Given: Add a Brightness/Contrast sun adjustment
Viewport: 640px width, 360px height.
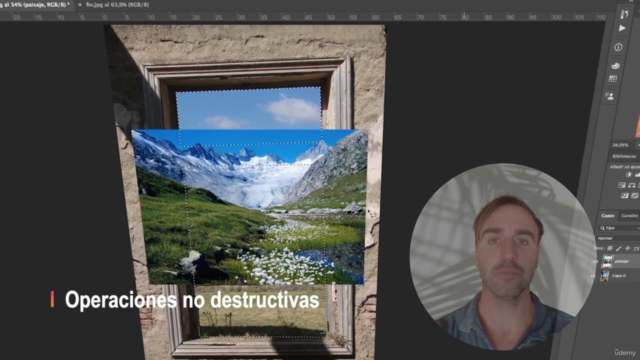Looking at the screenshot, I should point(628,175).
